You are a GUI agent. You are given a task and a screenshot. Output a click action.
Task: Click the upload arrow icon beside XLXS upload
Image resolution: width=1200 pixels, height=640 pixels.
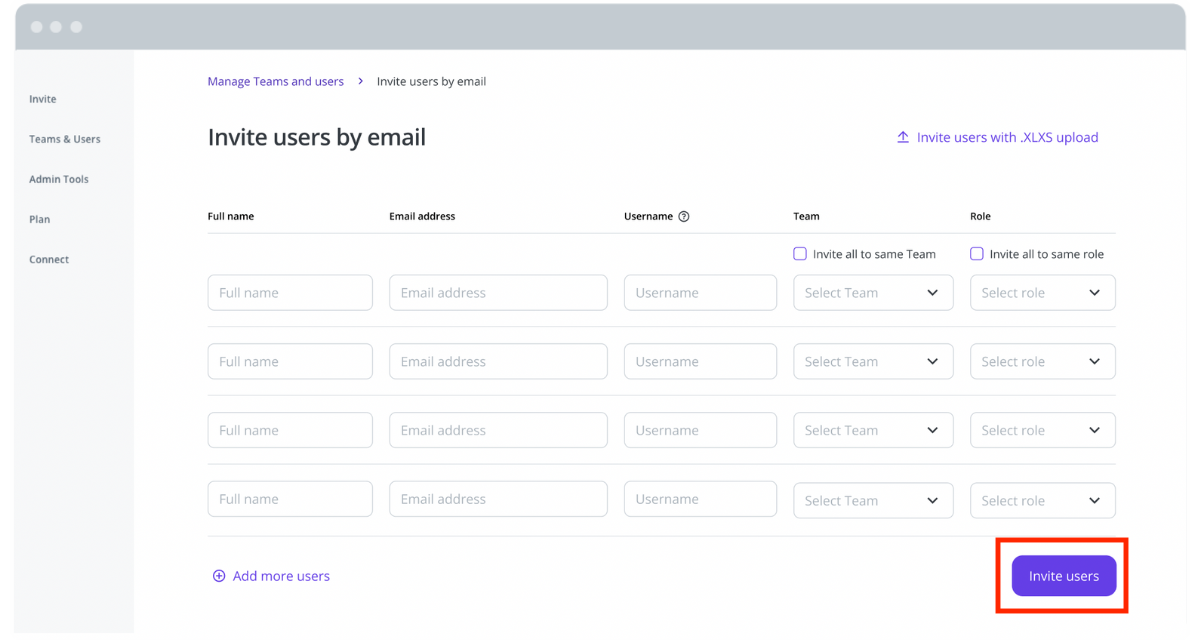[x=903, y=138]
